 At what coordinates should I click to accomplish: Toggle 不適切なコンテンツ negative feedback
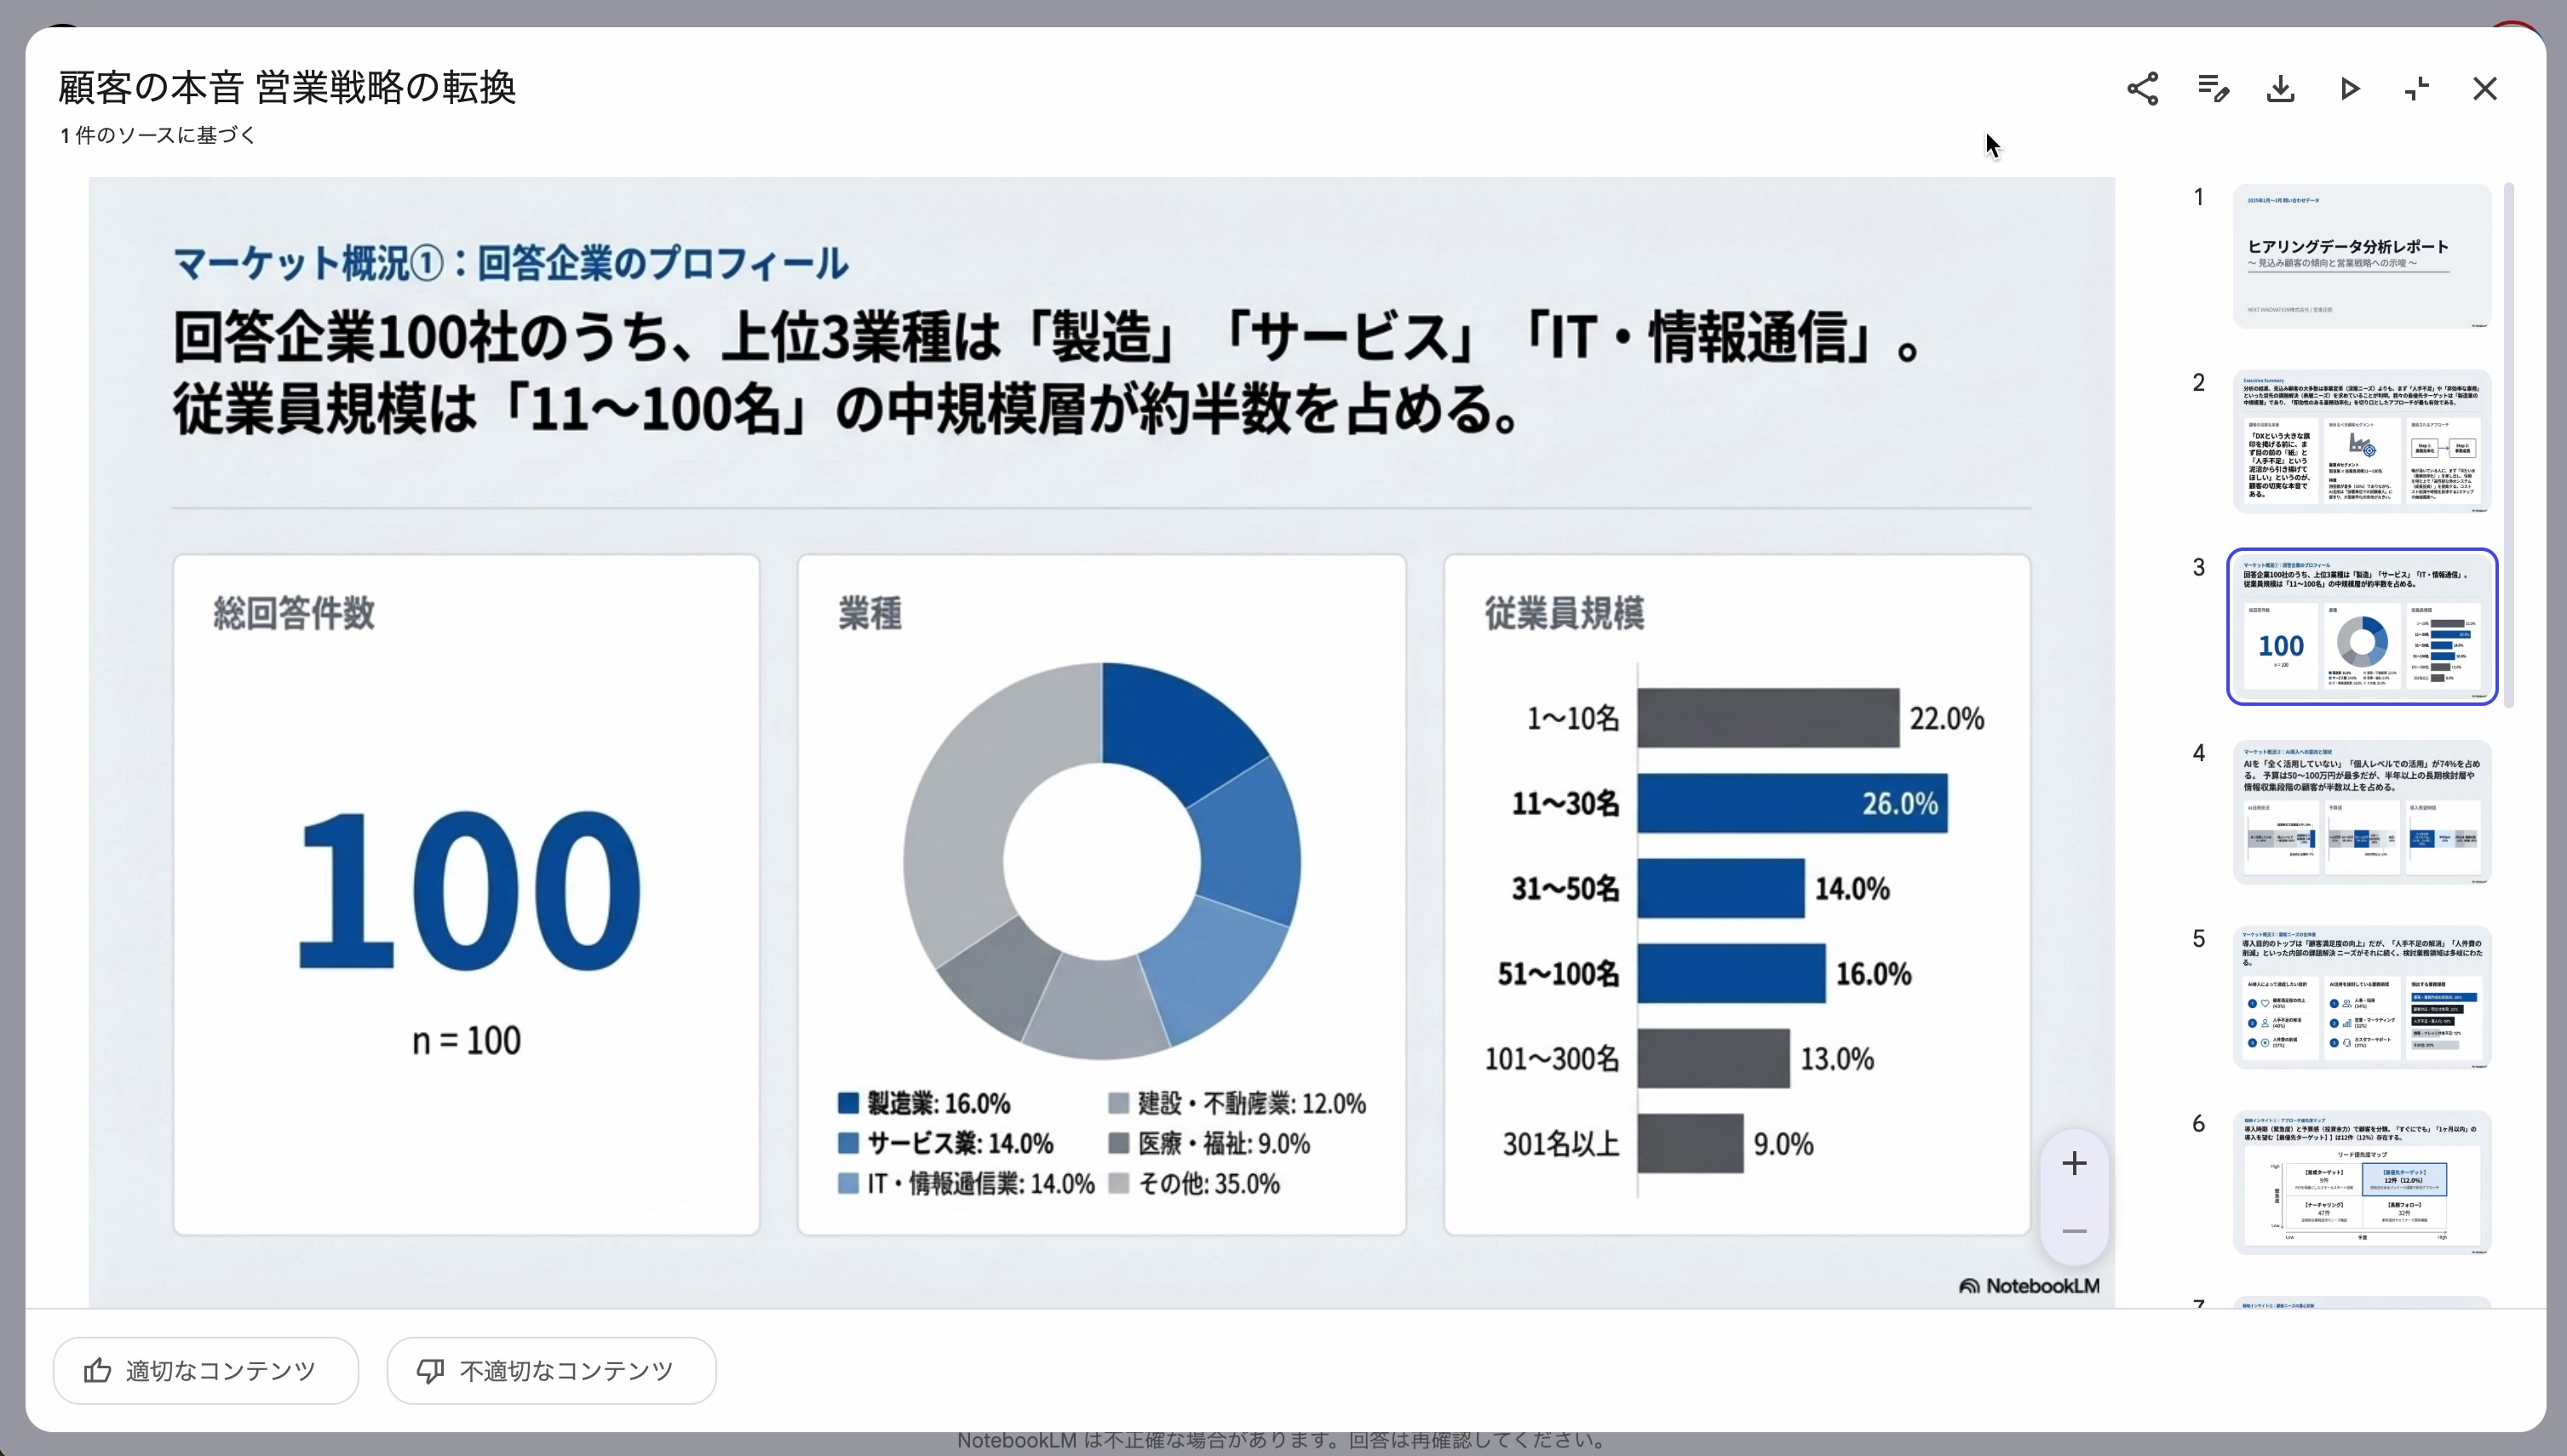(550, 1369)
